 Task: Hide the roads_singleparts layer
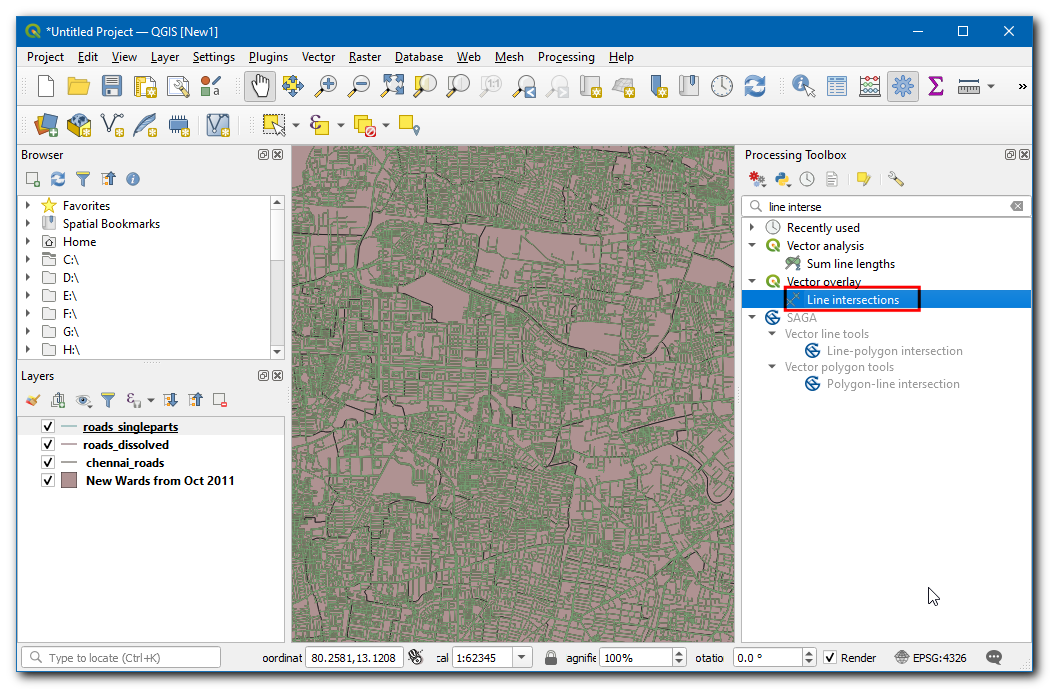click(47, 427)
